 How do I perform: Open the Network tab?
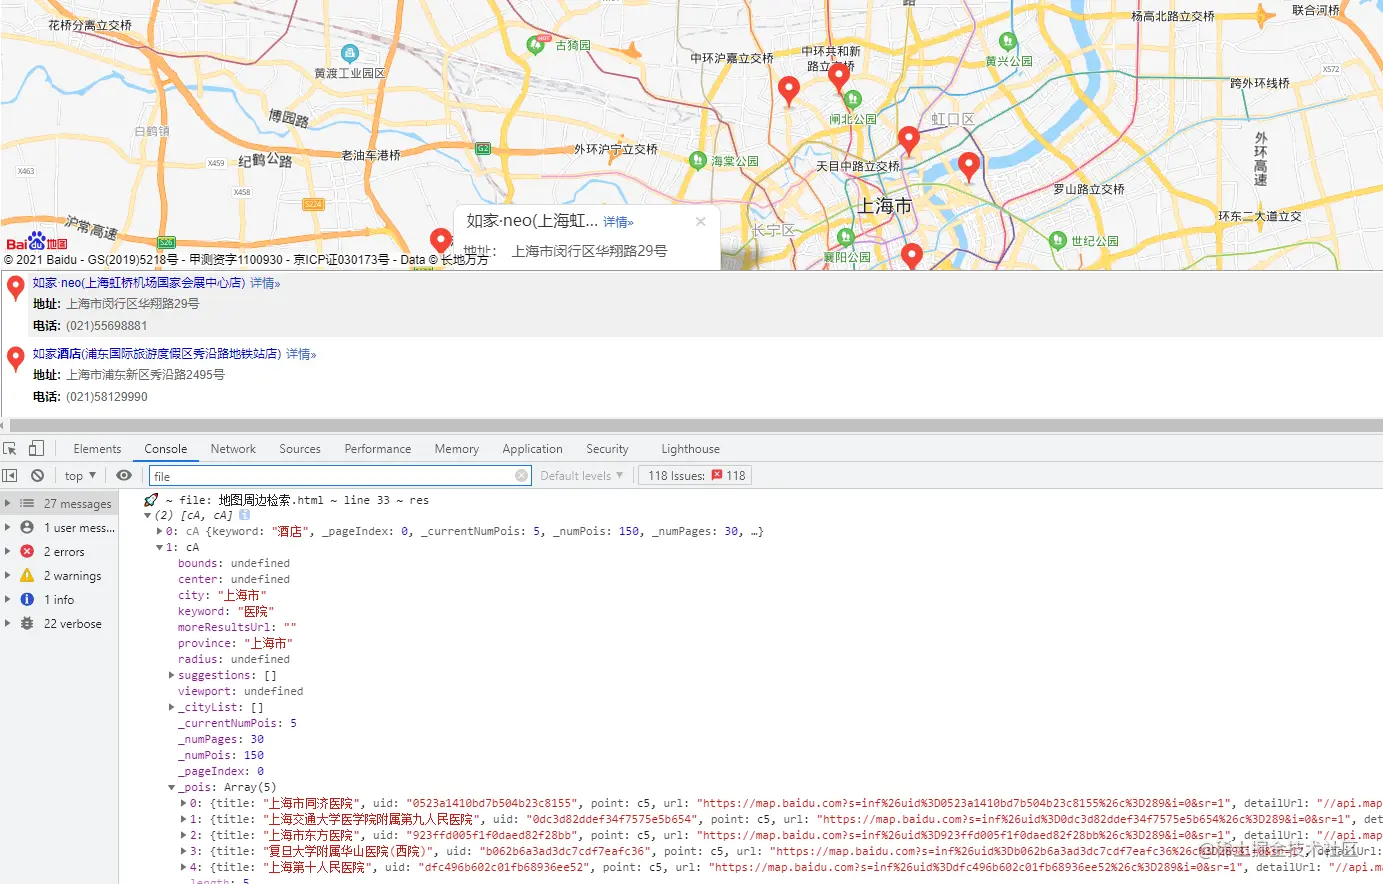point(233,449)
